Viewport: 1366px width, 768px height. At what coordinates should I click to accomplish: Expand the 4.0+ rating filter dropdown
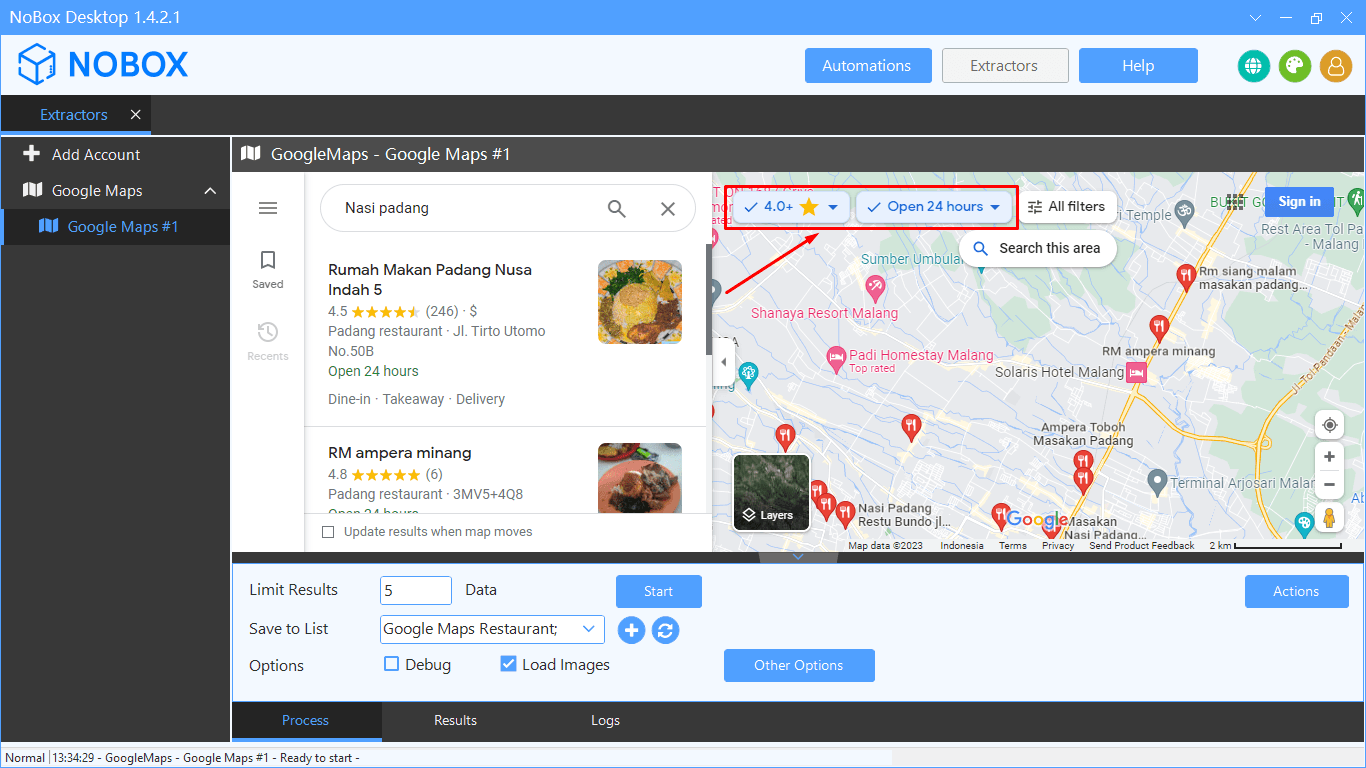(x=832, y=207)
